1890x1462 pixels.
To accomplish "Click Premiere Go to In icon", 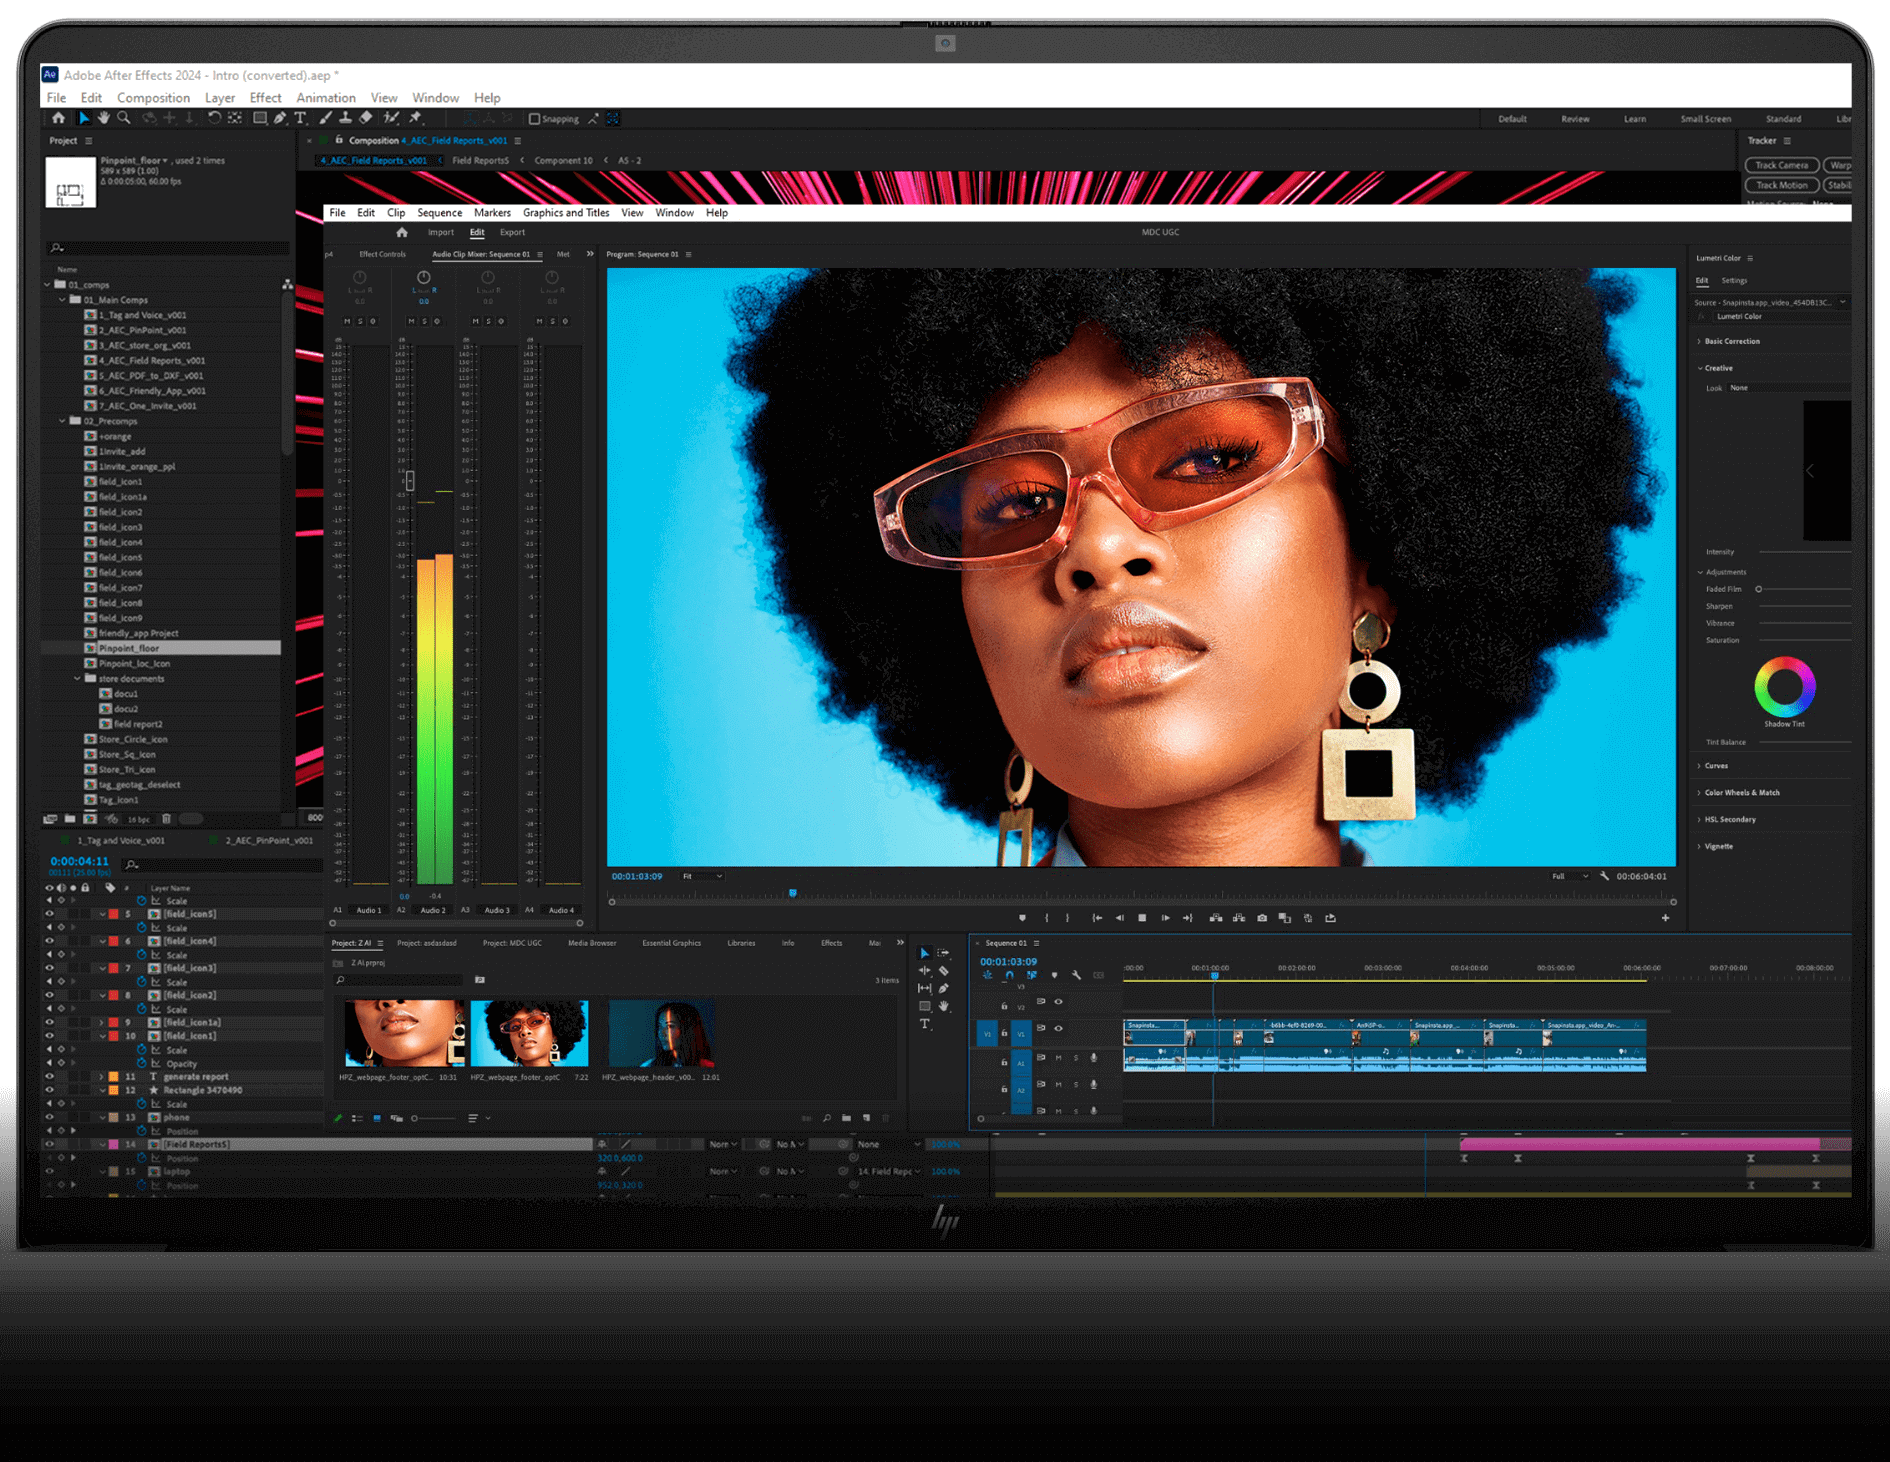I will pos(1097,918).
